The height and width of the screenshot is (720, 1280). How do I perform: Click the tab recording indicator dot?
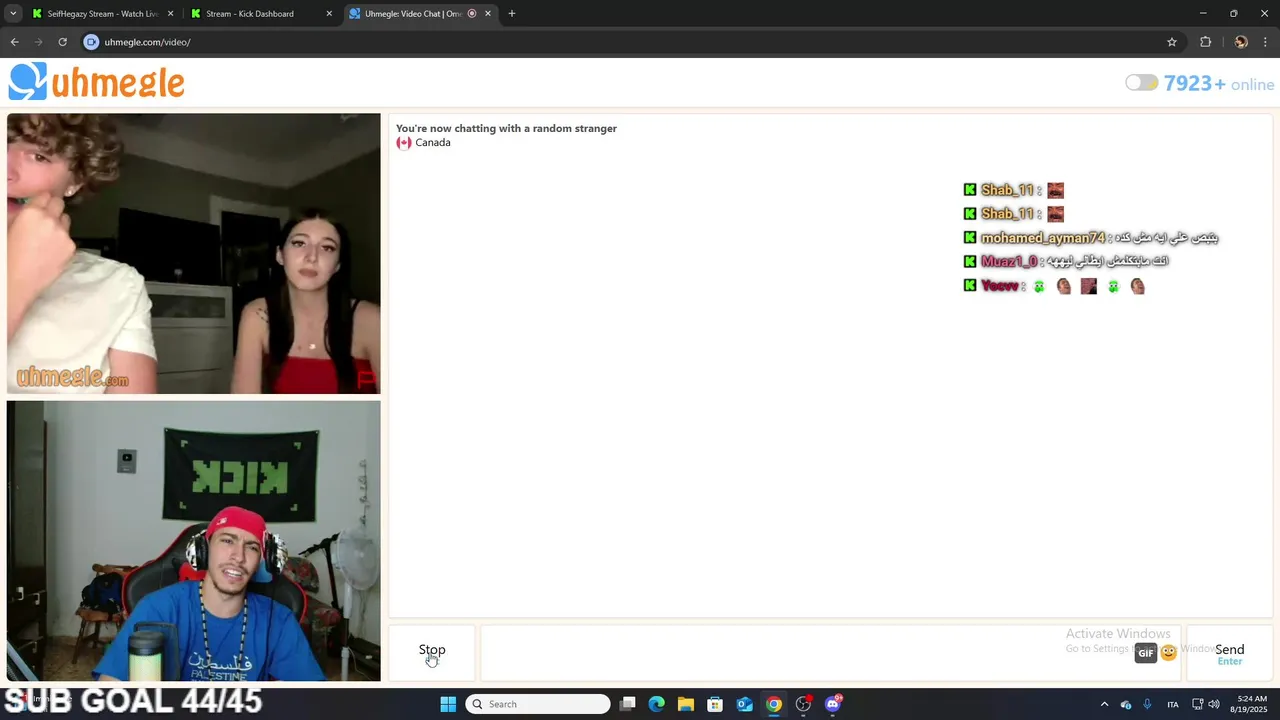[x=472, y=14]
